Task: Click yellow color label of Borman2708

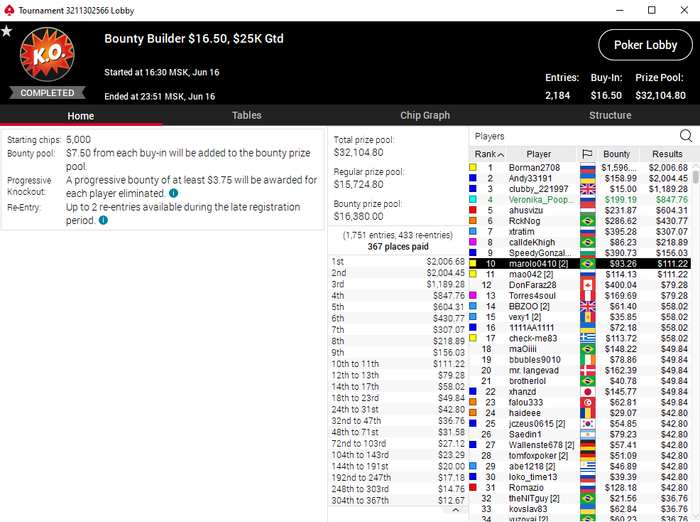Action: pyautogui.click(x=473, y=167)
